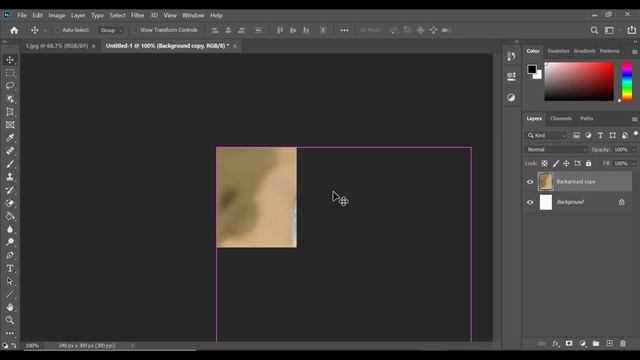Select the Clone Stamp tool

tap(10, 177)
